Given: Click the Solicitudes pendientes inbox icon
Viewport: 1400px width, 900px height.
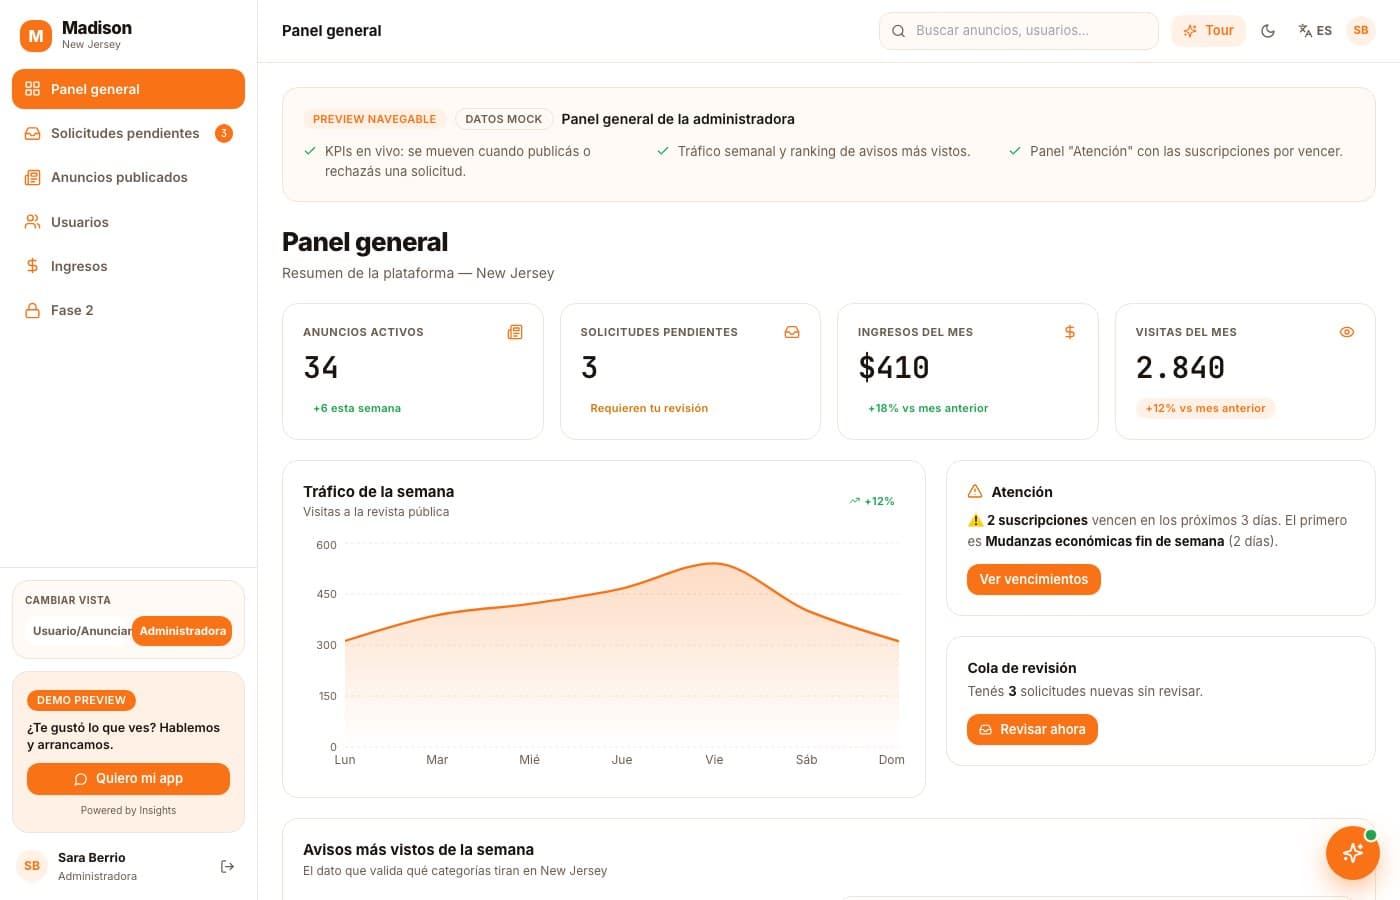Looking at the screenshot, I should point(792,332).
